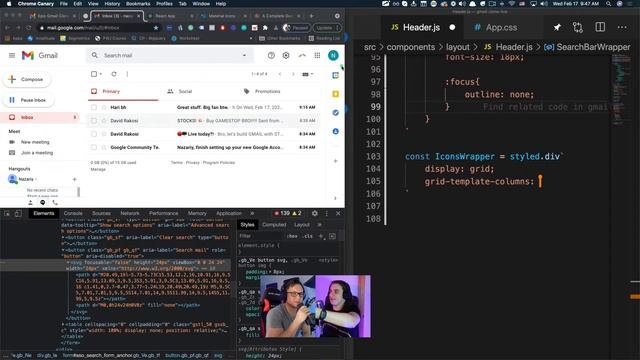Screen dimensions: 640x360
Task: Click the get add-ons plus icon in side panel
Action: pos(336,161)
